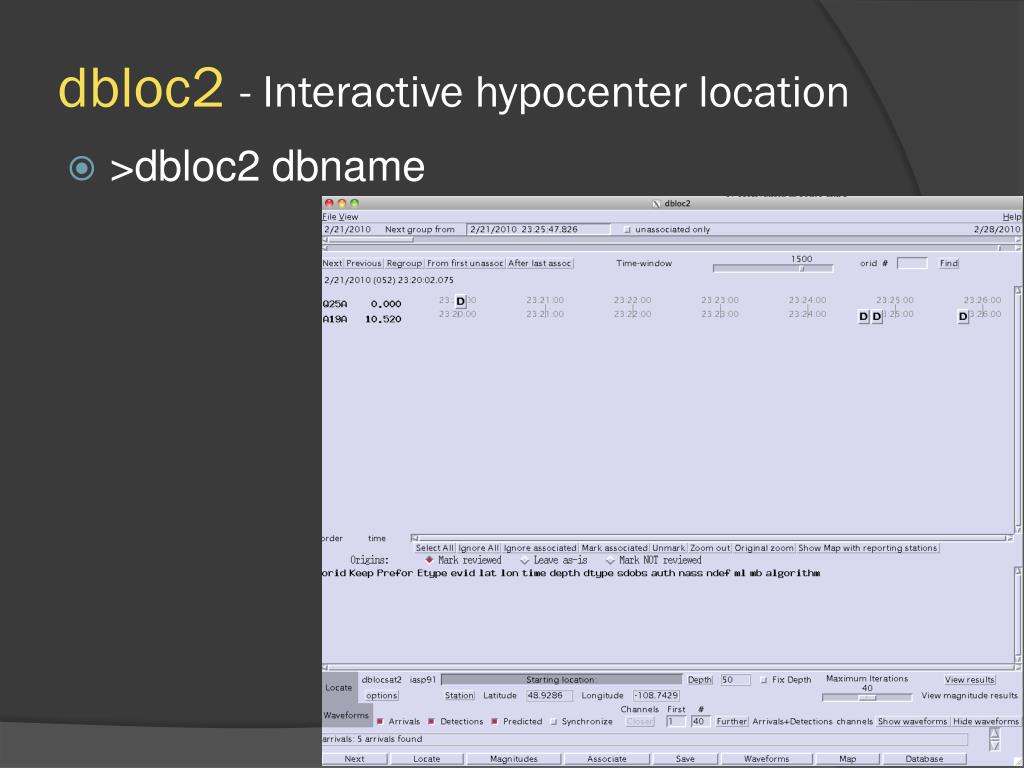Click the Next button beside Previous
The width and height of the screenshot is (1024, 768).
coord(332,263)
